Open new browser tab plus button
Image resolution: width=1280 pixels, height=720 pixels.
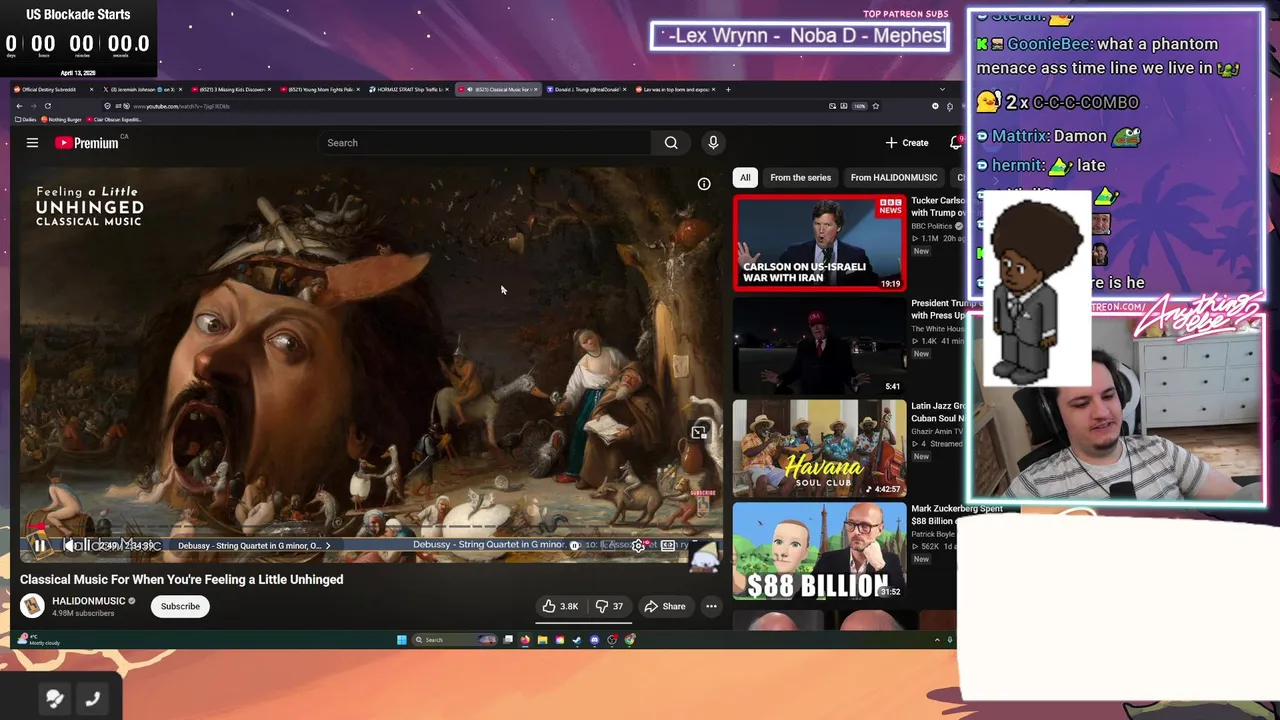728,89
